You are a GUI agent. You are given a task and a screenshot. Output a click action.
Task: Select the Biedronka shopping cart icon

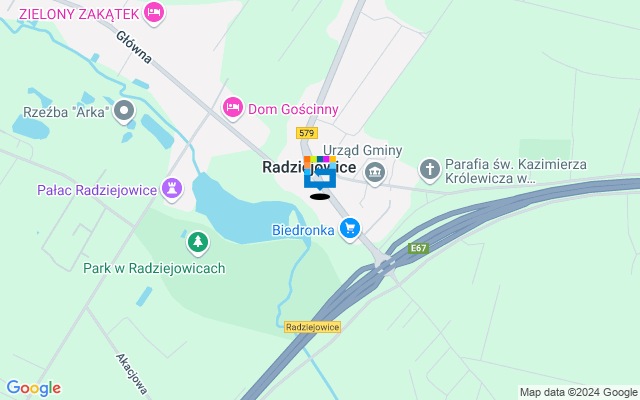pos(350,229)
